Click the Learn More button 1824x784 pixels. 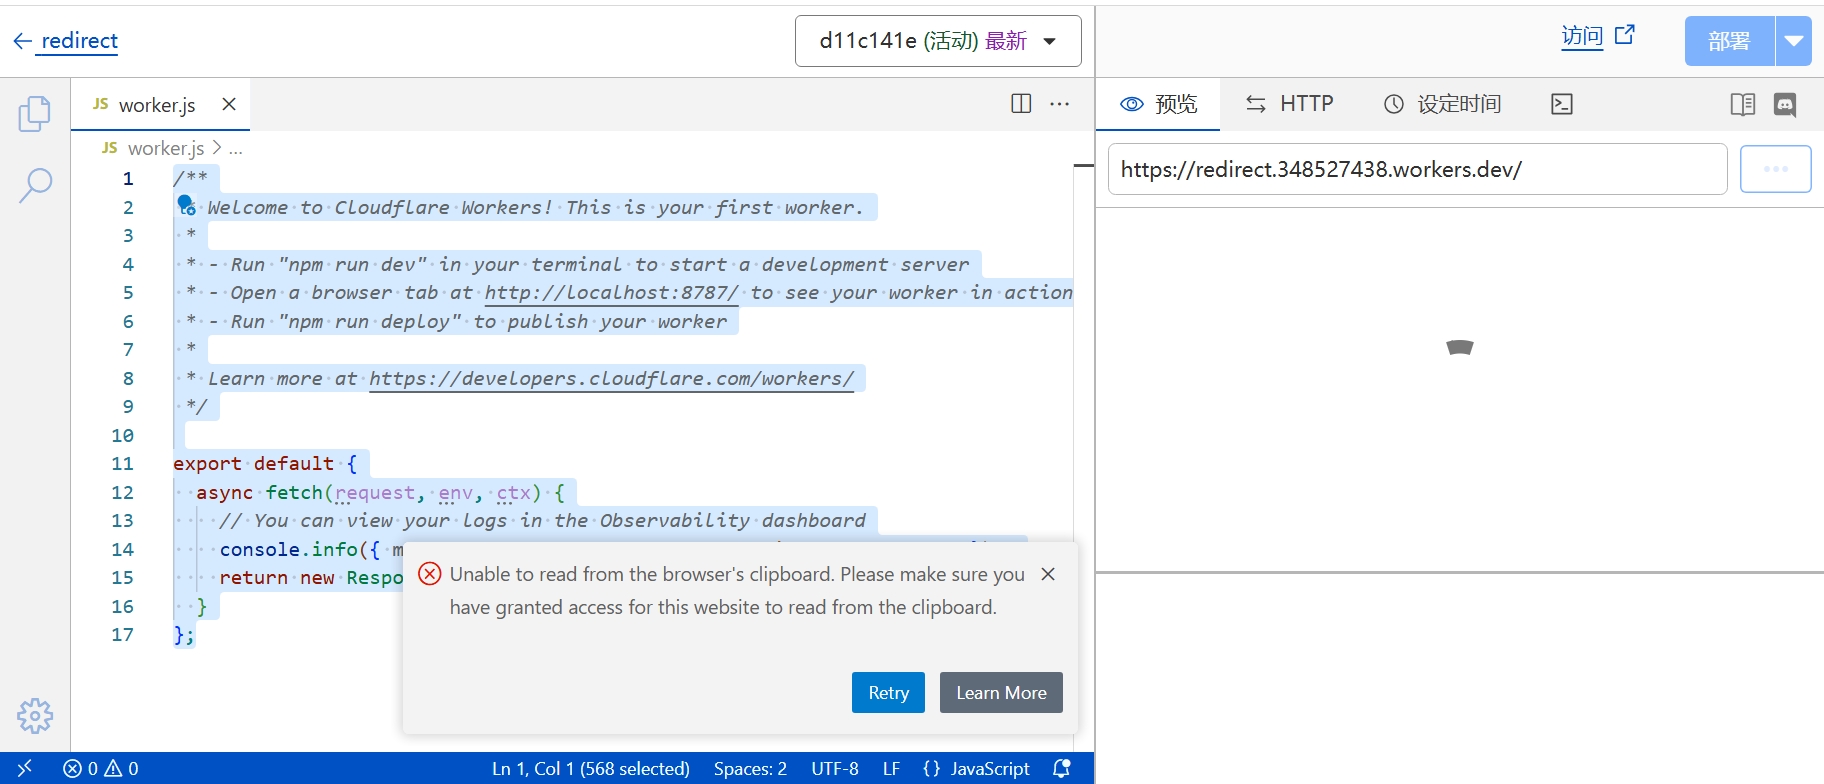pyautogui.click(x=1001, y=692)
